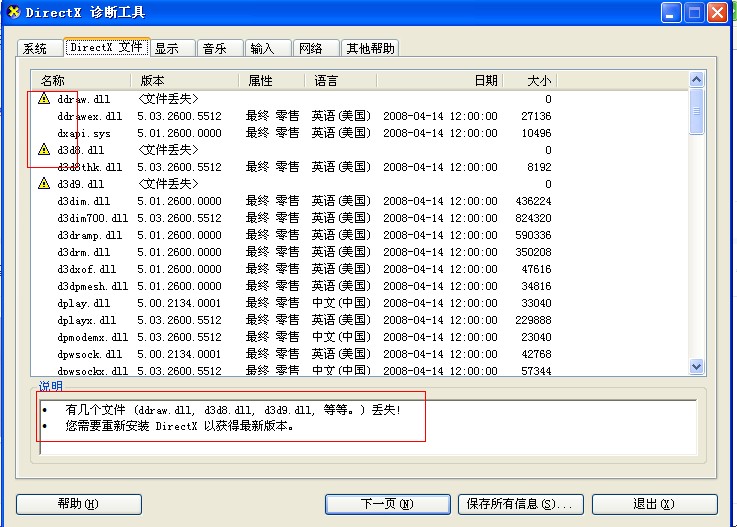Switch to the 网络 tab
The image size is (737, 527).
tap(316, 48)
